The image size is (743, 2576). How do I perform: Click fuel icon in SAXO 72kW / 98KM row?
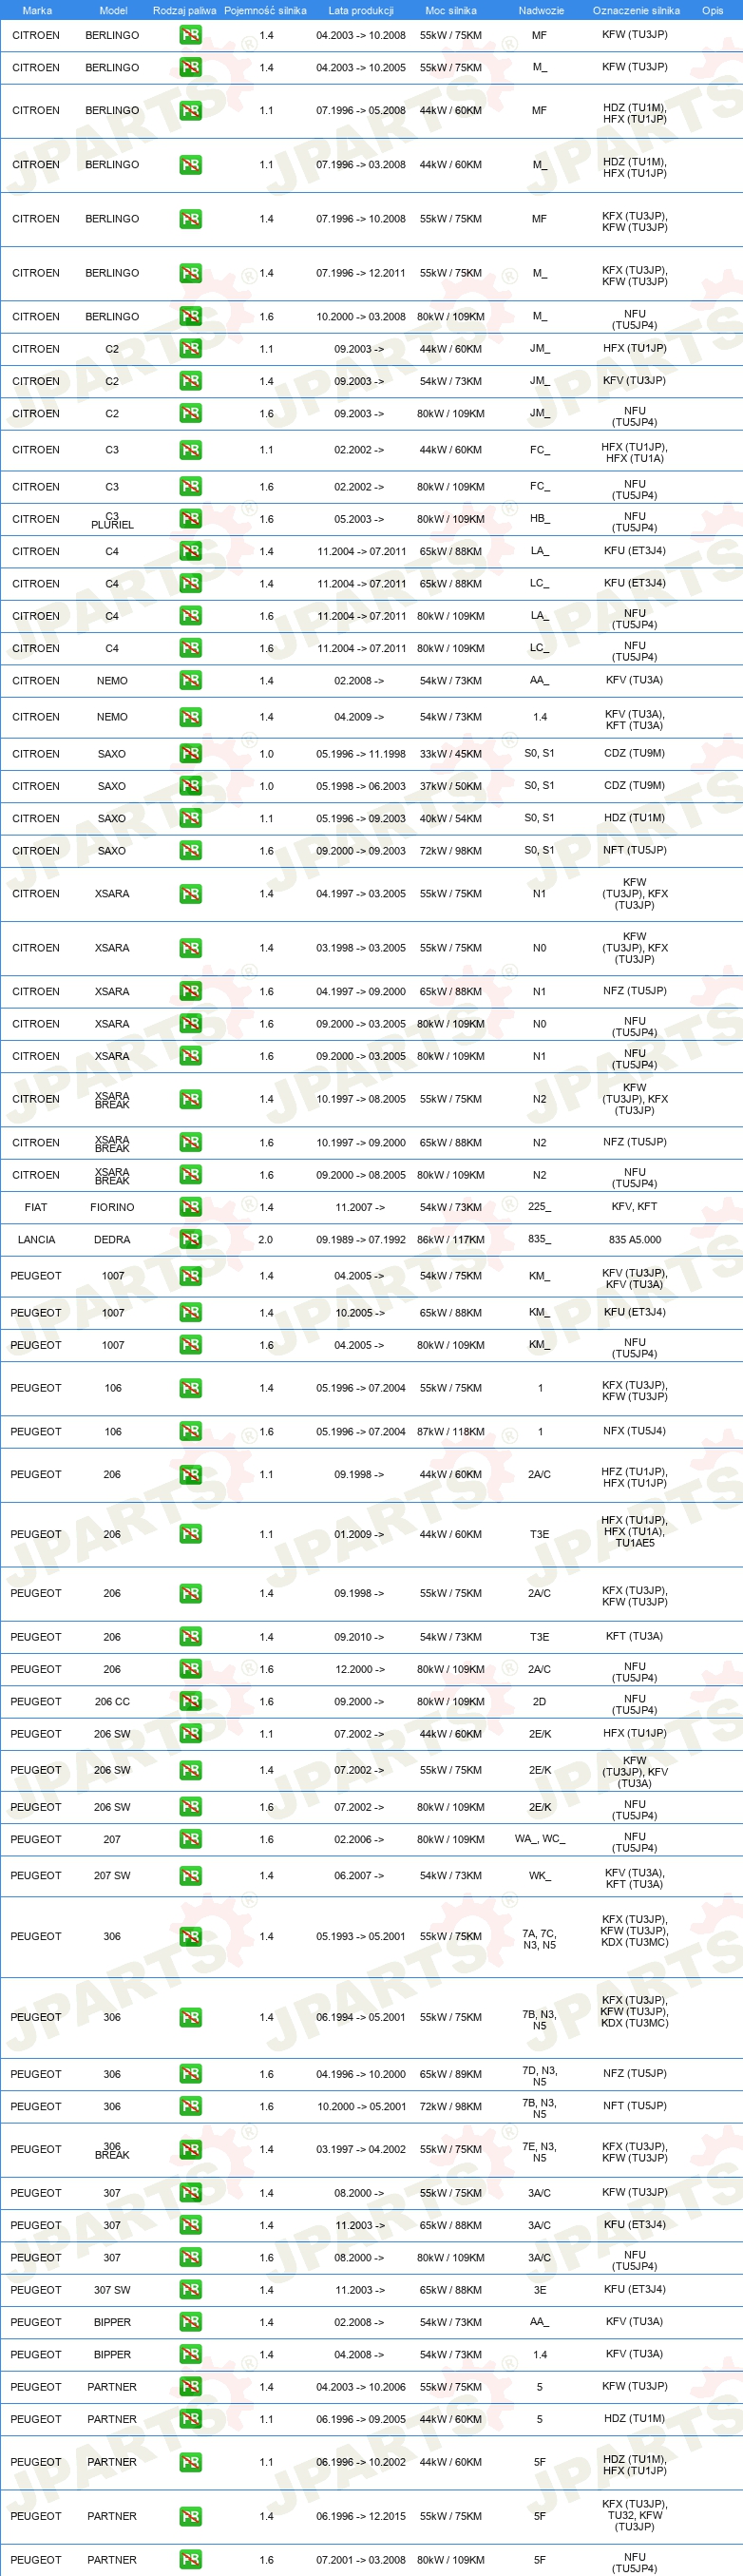(x=190, y=851)
